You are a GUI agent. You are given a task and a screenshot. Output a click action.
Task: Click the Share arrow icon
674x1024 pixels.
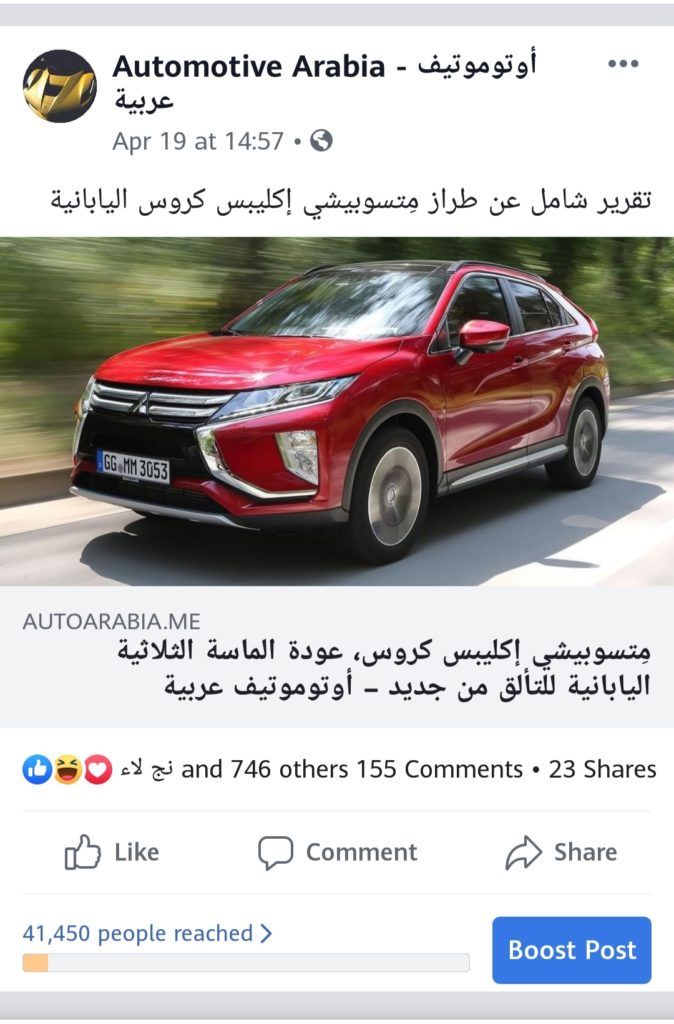pos(523,852)
